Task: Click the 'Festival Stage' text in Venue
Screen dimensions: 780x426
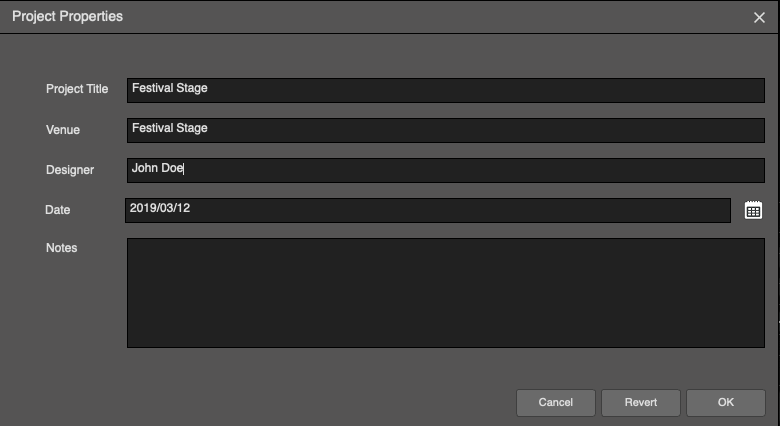Action: tap(170, 128)
